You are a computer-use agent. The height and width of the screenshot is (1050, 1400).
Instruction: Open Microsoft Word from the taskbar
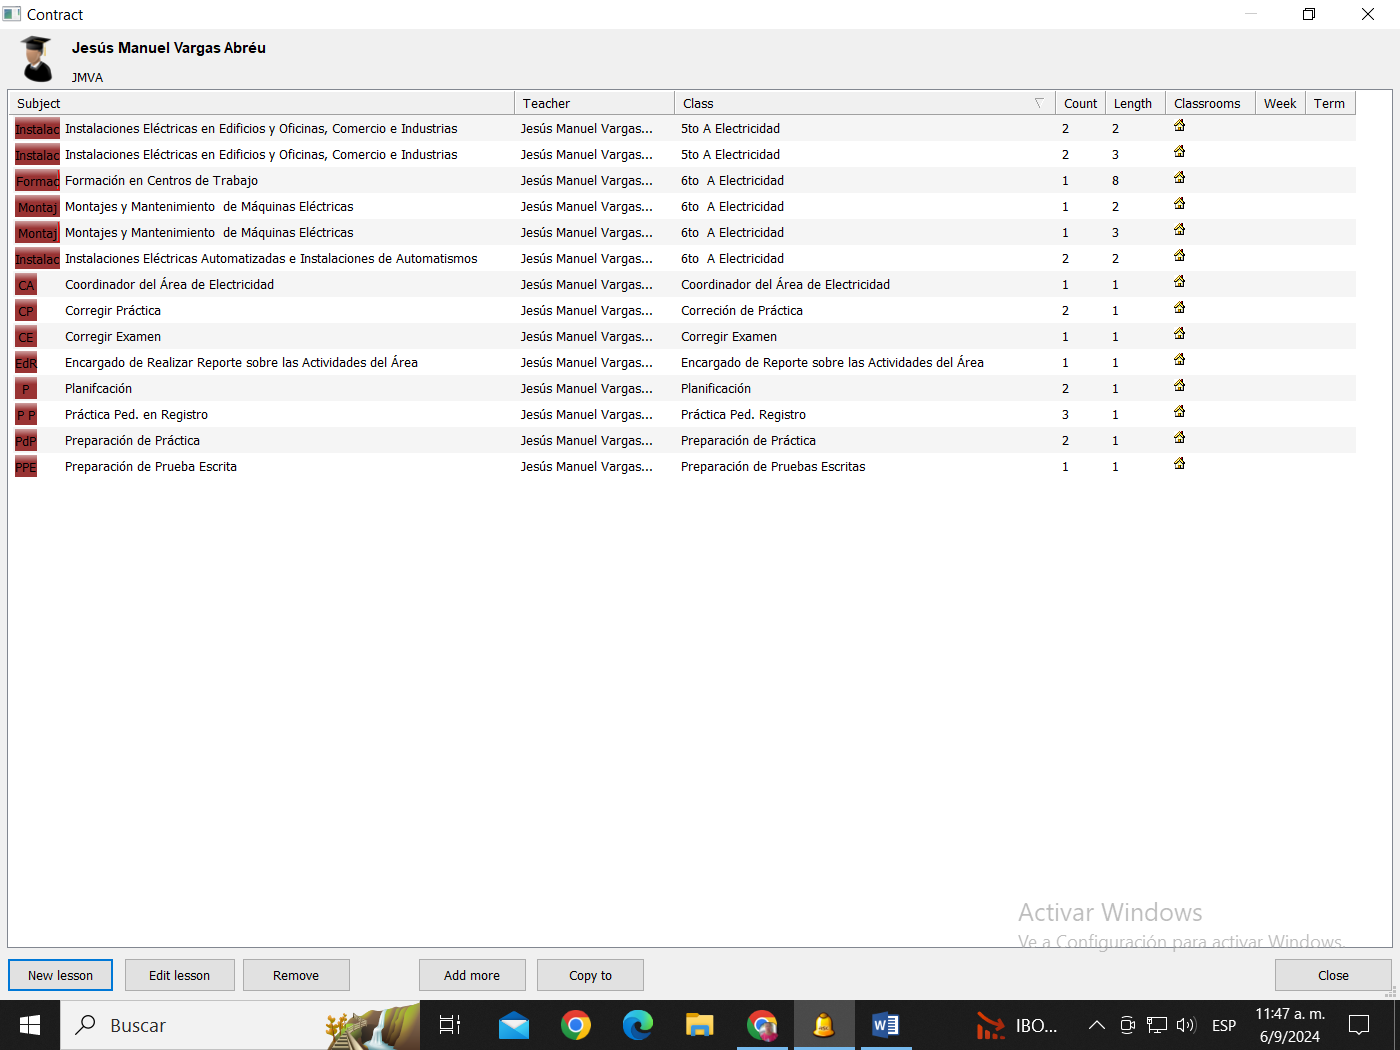(x=886, y=1025)
